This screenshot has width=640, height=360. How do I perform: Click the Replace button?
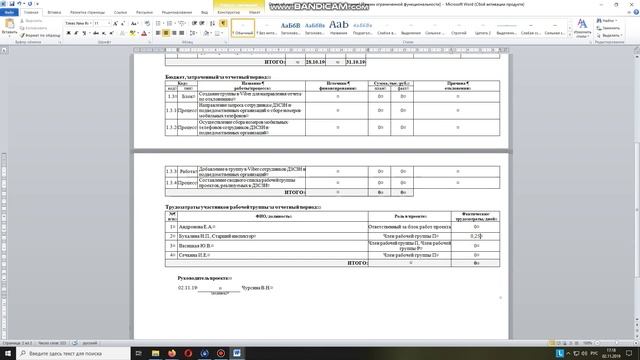(609, 28)
